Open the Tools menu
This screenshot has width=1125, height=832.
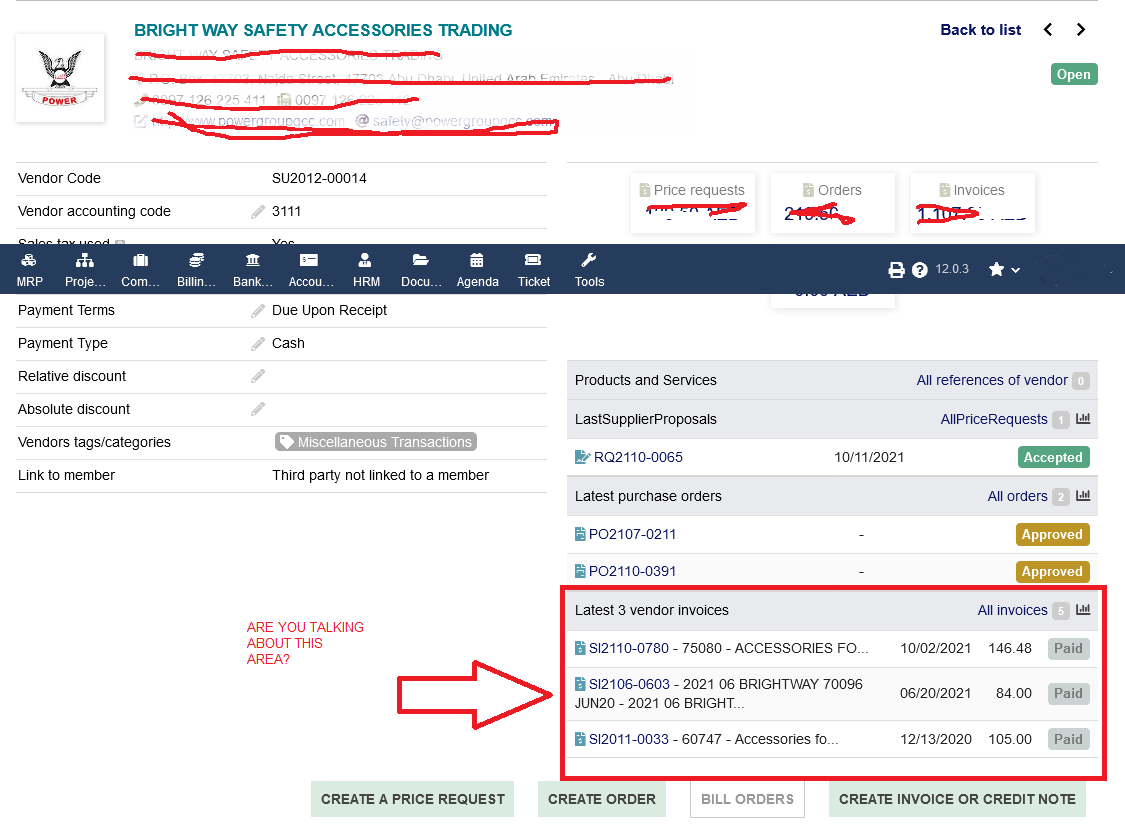(x=589, y=270)
